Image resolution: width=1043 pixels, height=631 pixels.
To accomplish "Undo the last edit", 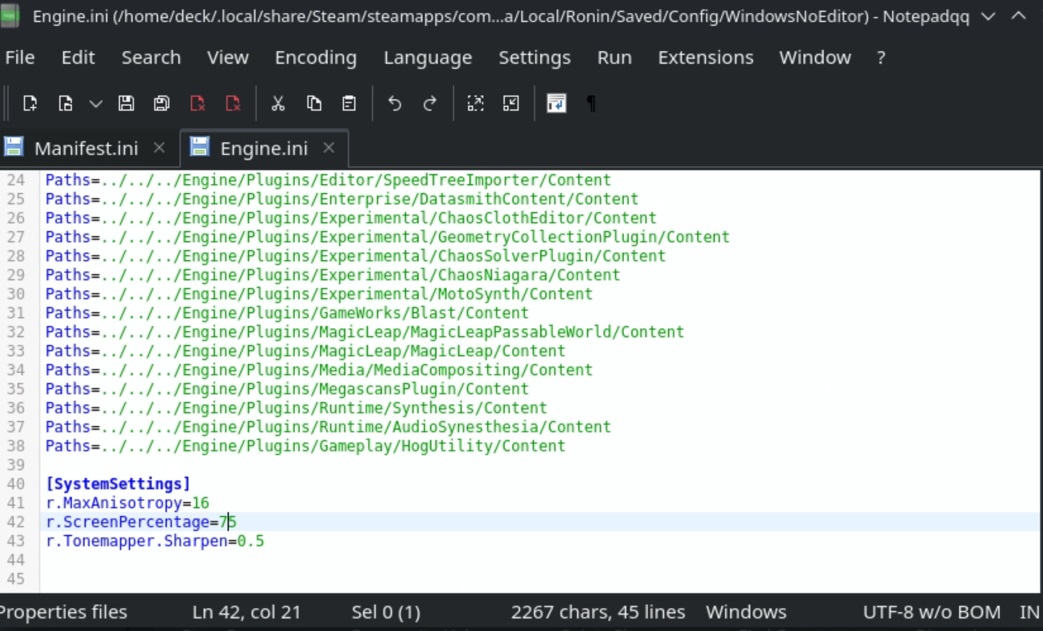I will 395,103.
